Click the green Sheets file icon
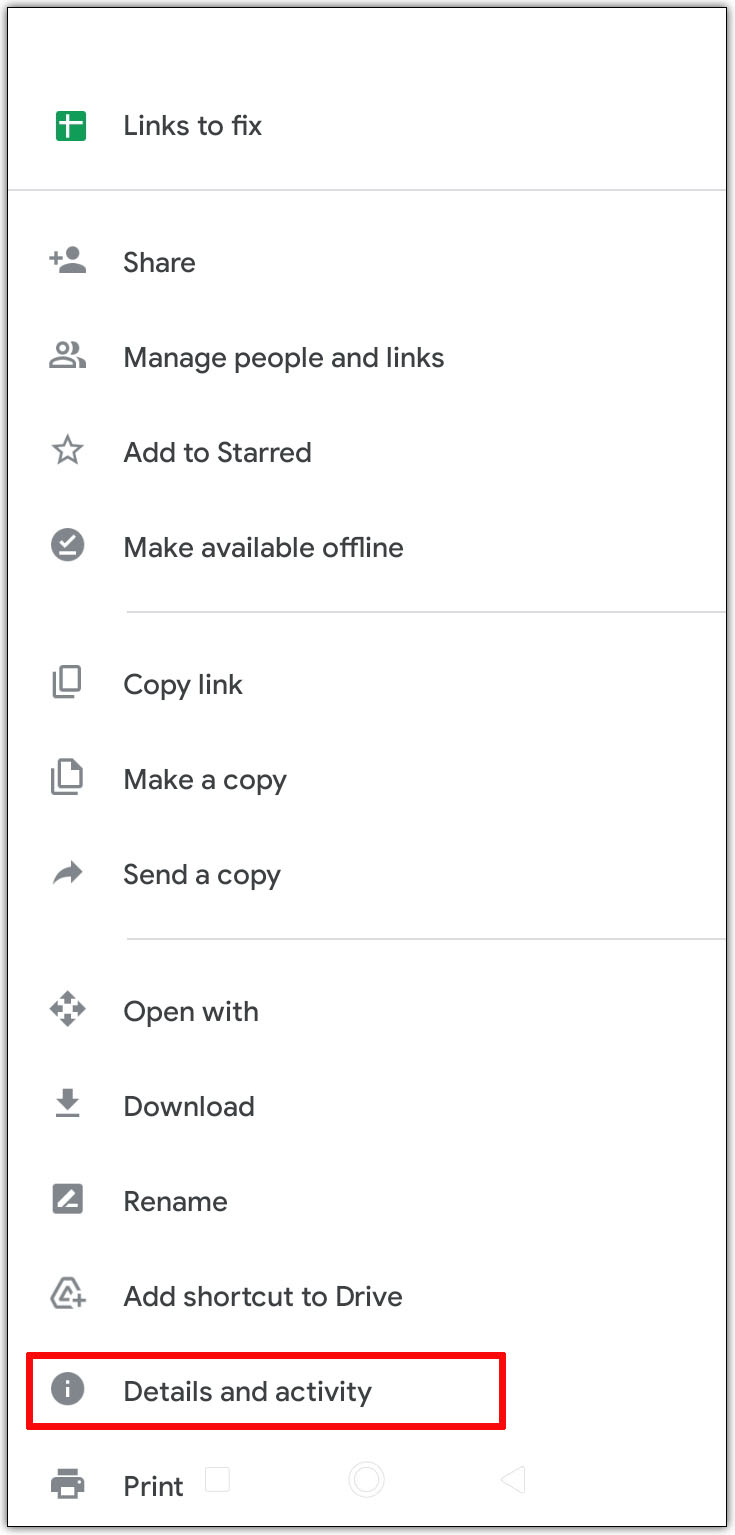735x1535 pixels. point(69,126)
